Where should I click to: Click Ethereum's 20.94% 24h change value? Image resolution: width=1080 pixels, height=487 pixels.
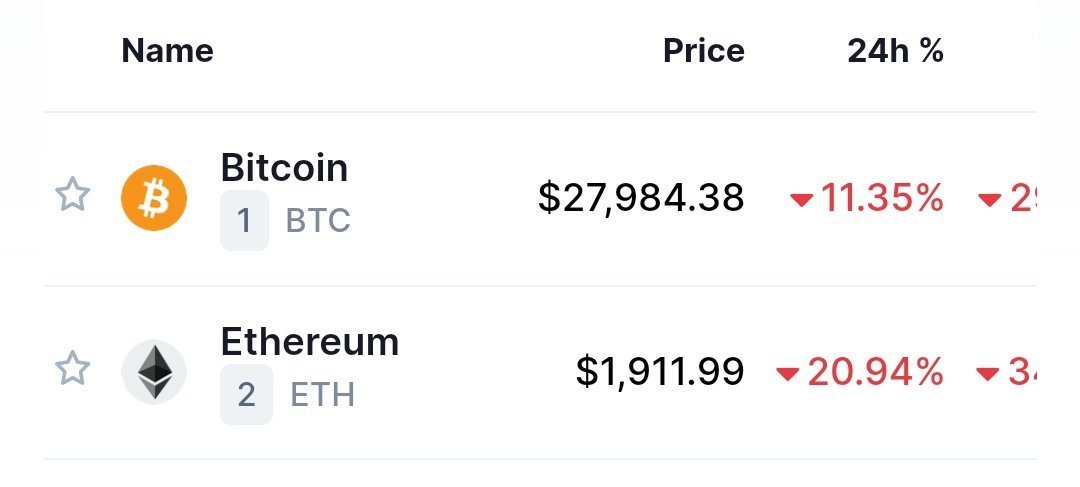tap(875, 373)
